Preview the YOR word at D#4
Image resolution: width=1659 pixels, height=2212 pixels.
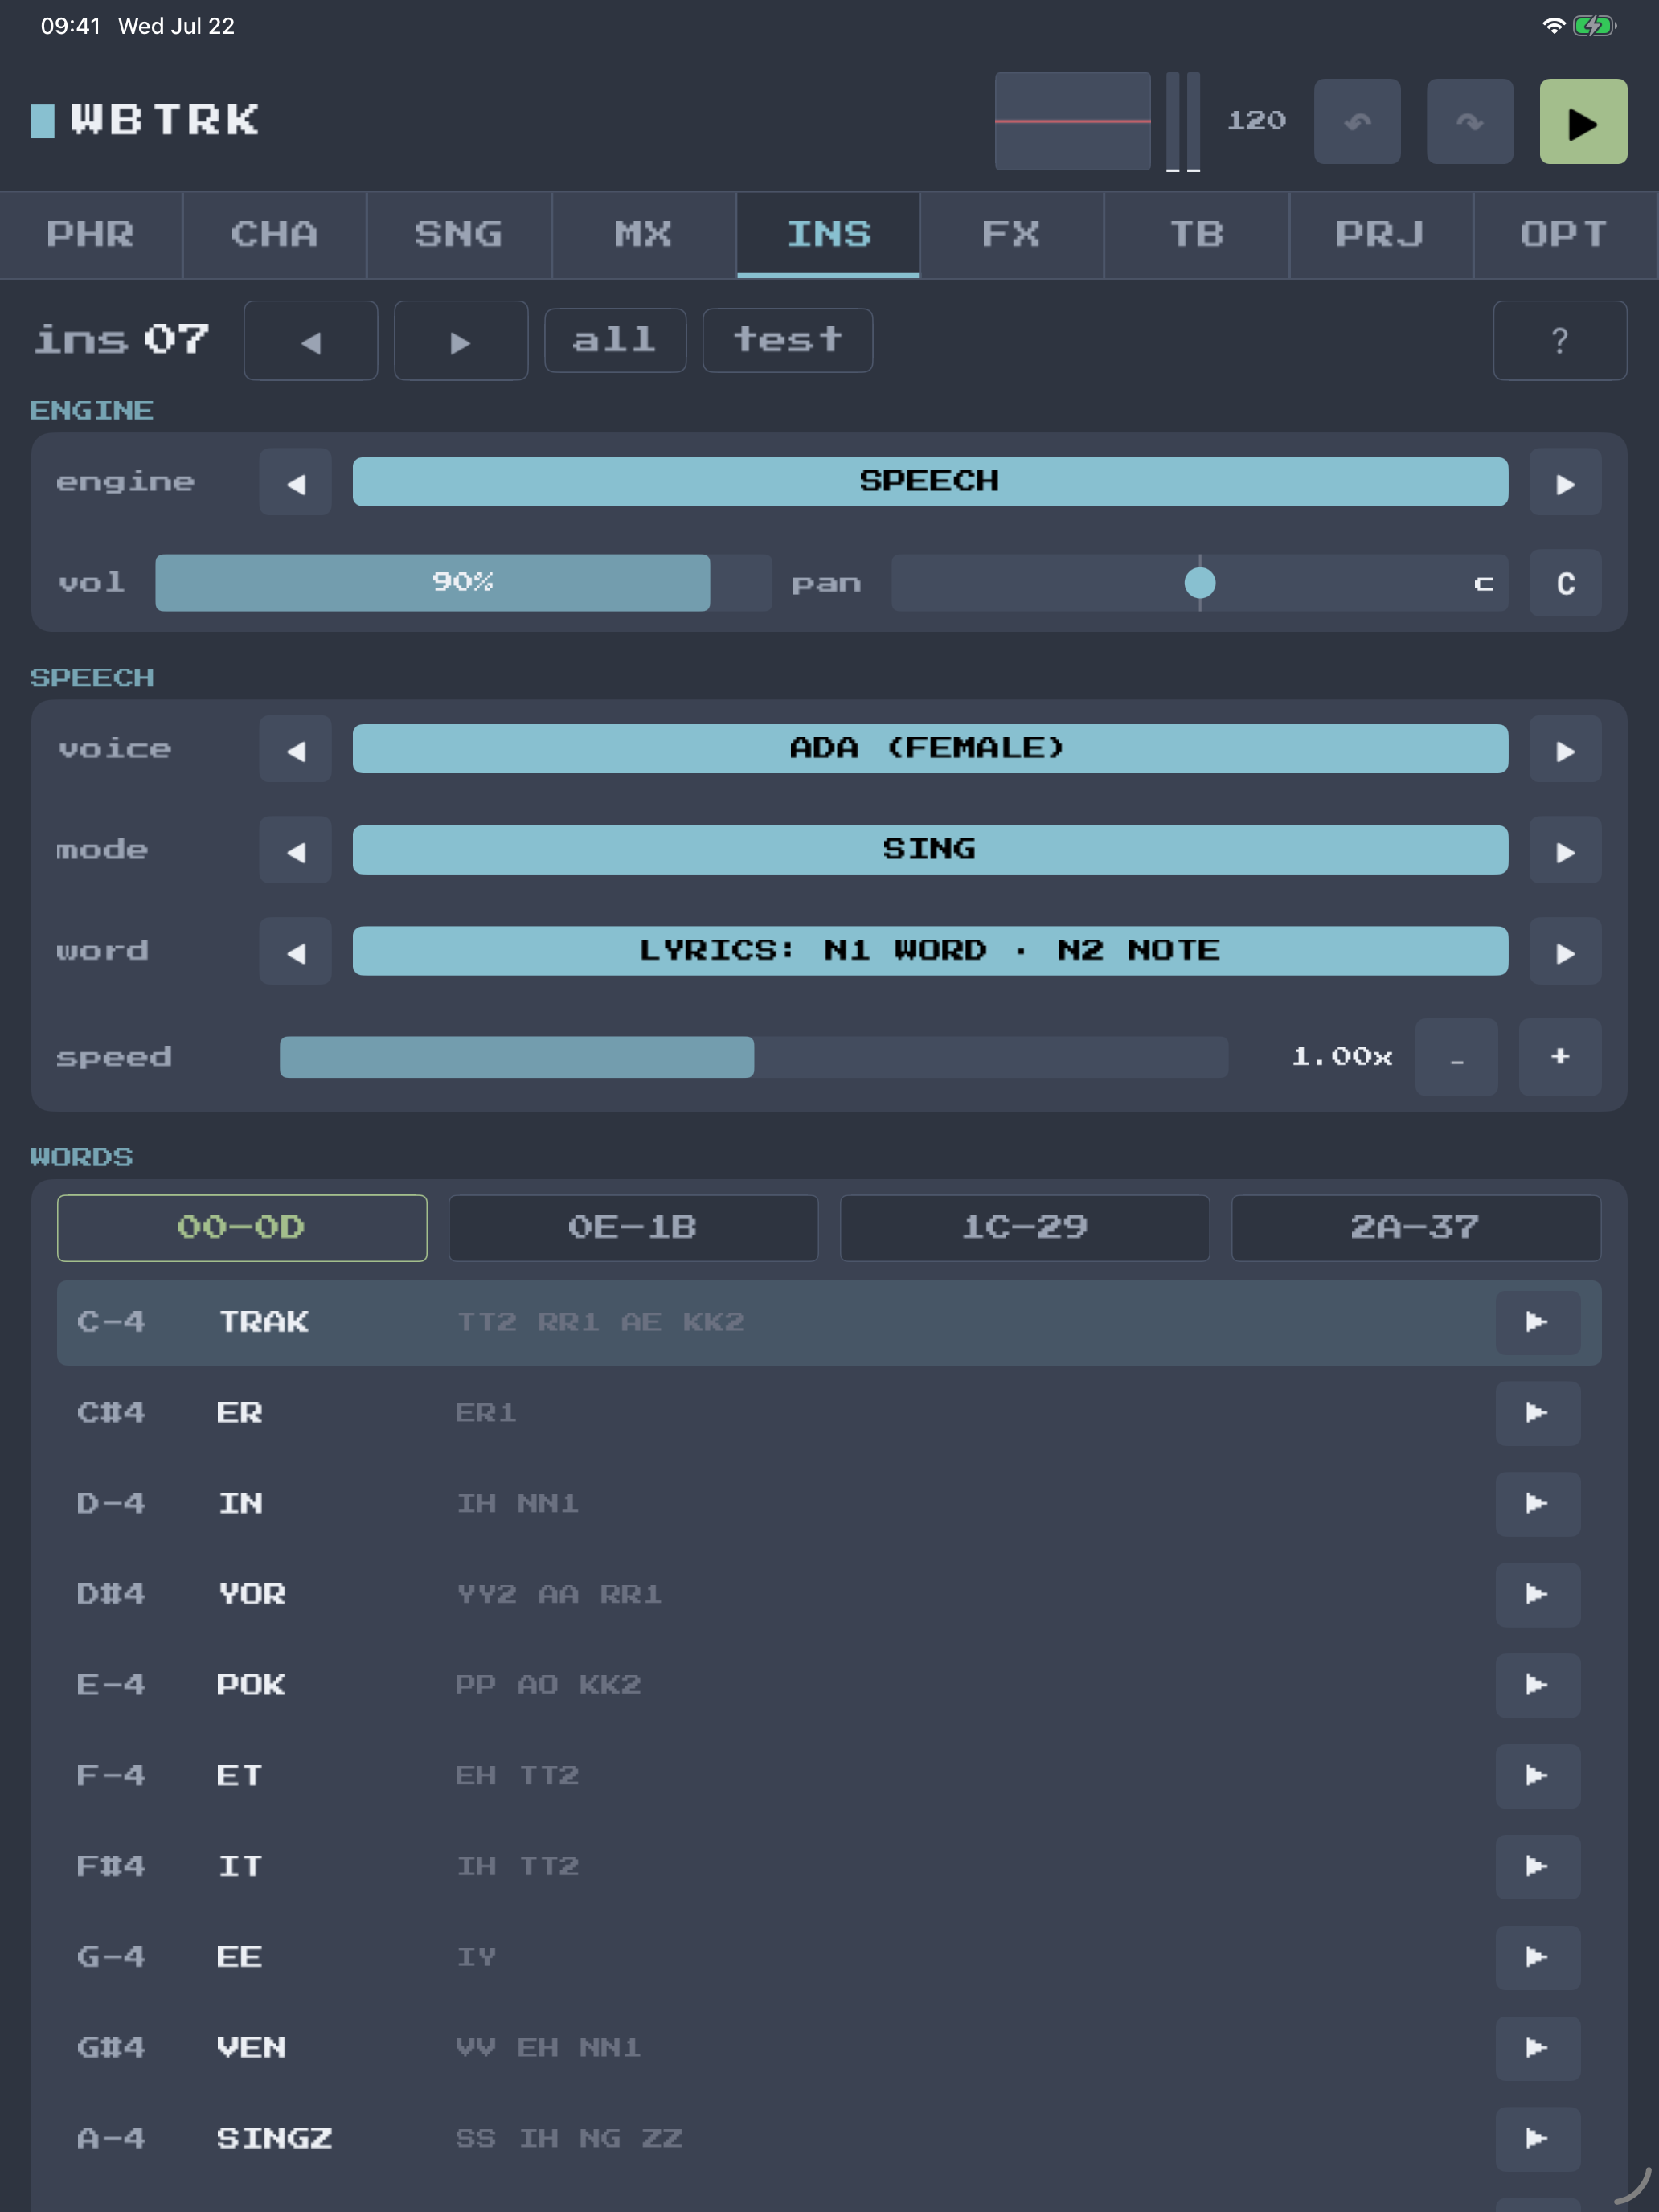pyautogui.click(x=1537, y=1594)
